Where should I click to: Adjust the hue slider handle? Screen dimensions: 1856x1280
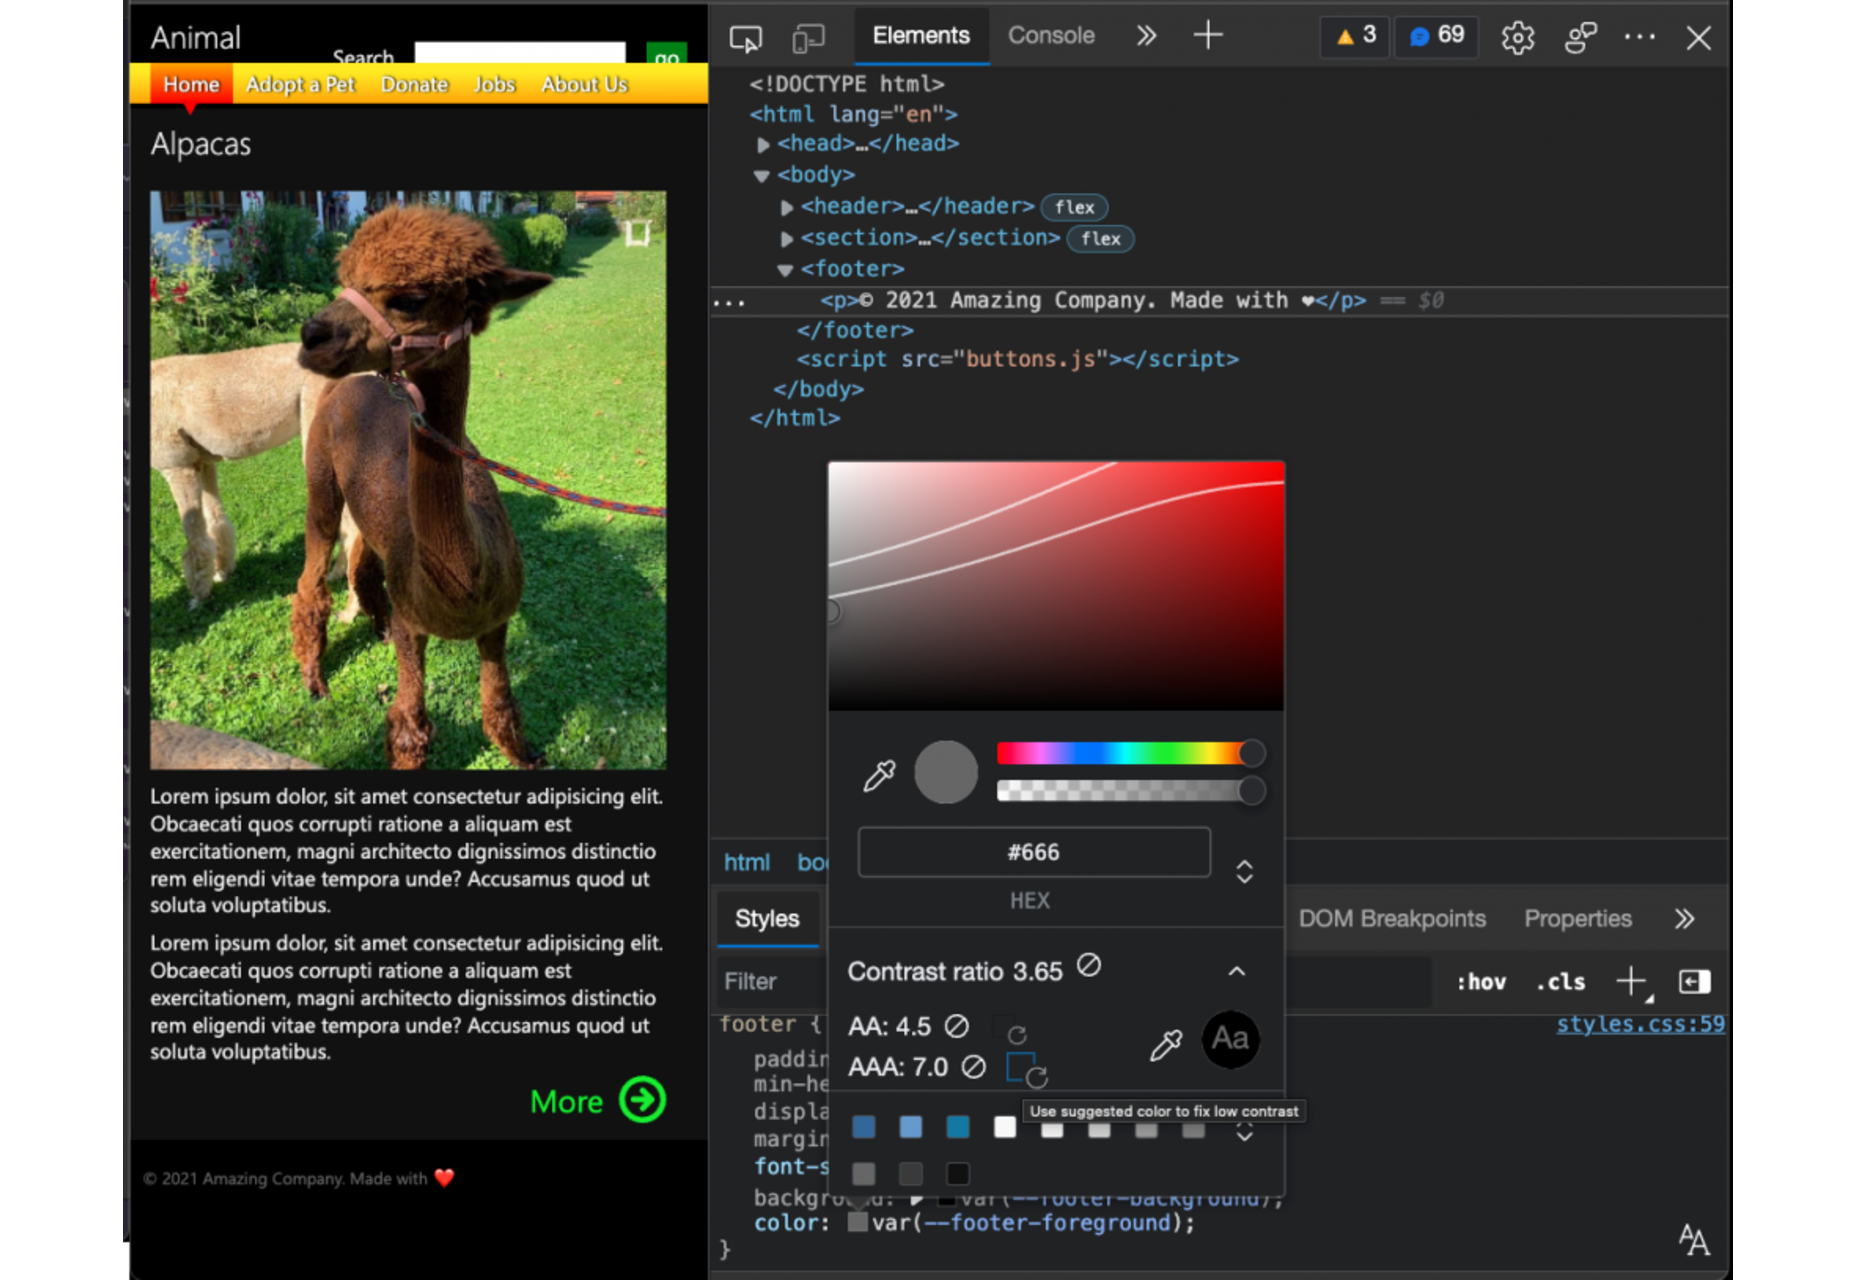1251,753
